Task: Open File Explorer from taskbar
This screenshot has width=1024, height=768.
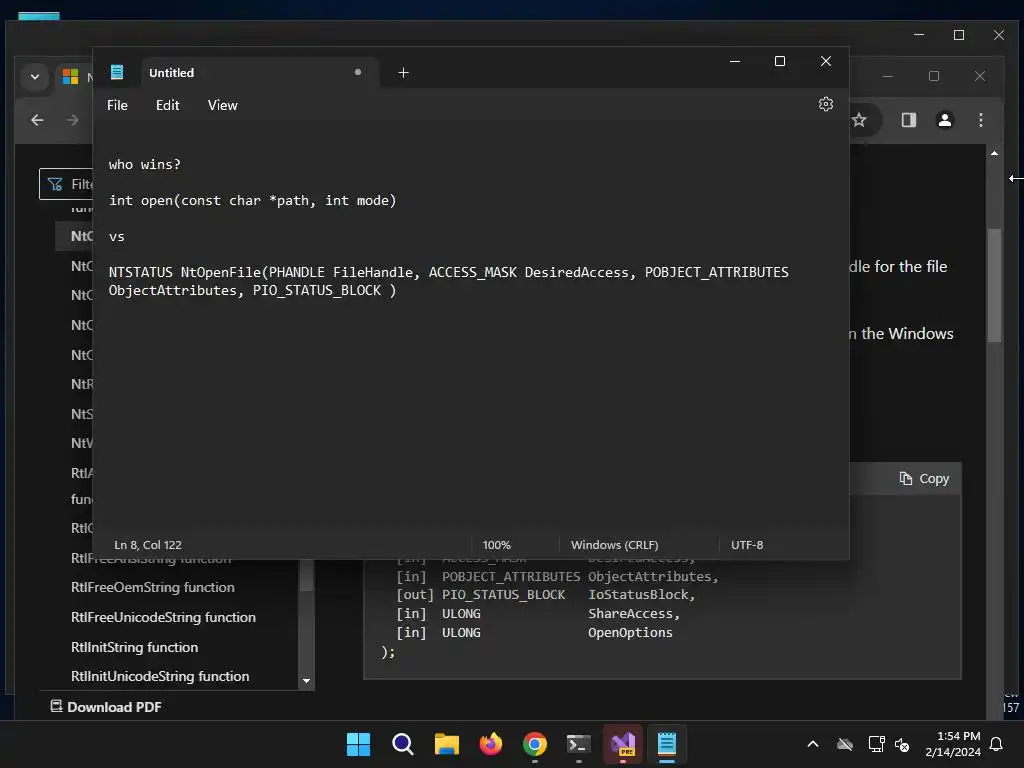Action: click(x=447, y=744)
